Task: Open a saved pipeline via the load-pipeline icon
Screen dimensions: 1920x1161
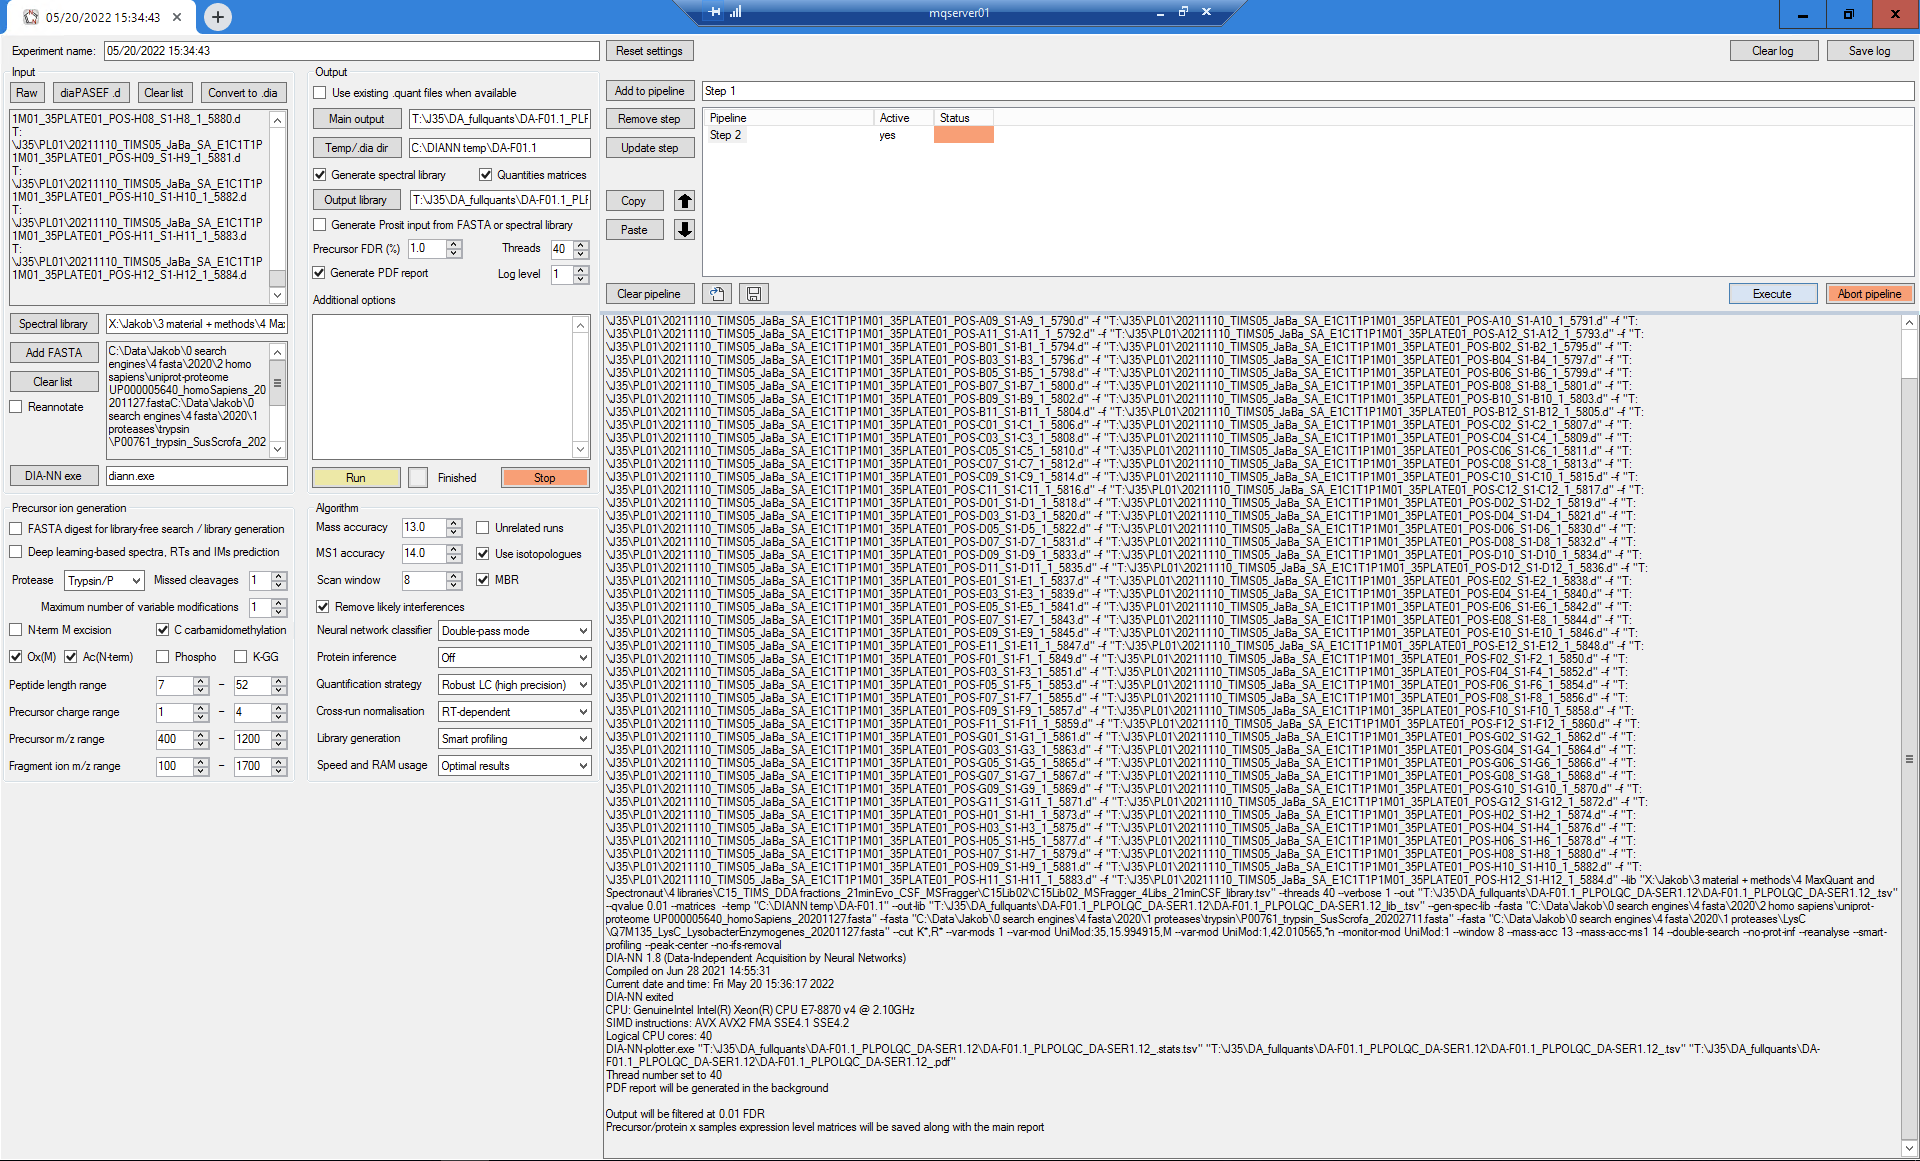Action: [x=717, y=293]
